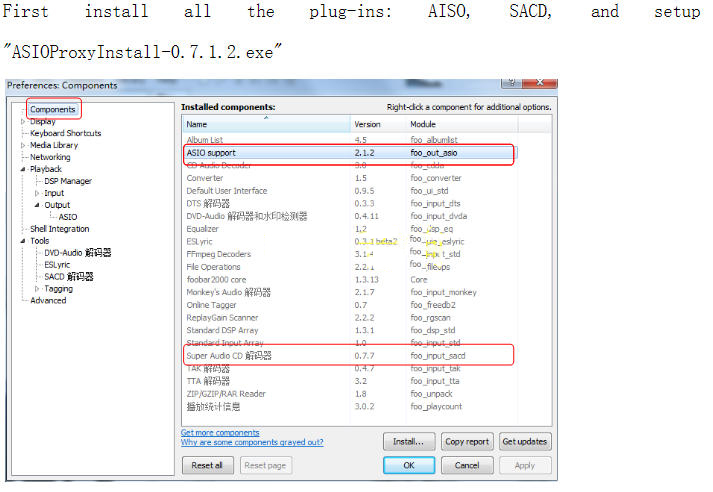This screenshot has height=492, width=713.
Task: Sort components by the Name column
Action: pos(265,124)
